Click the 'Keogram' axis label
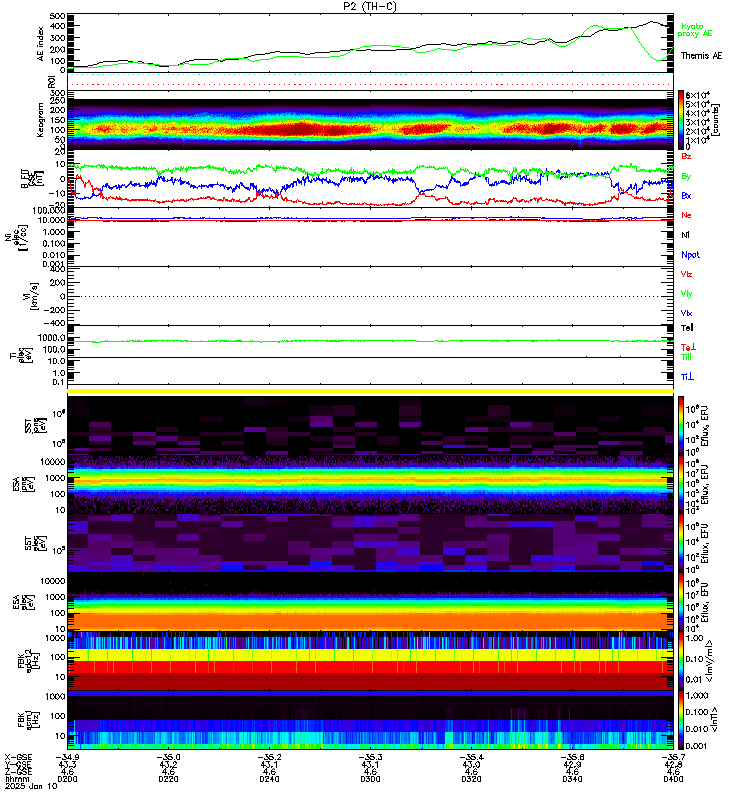 tap(40, 120)
